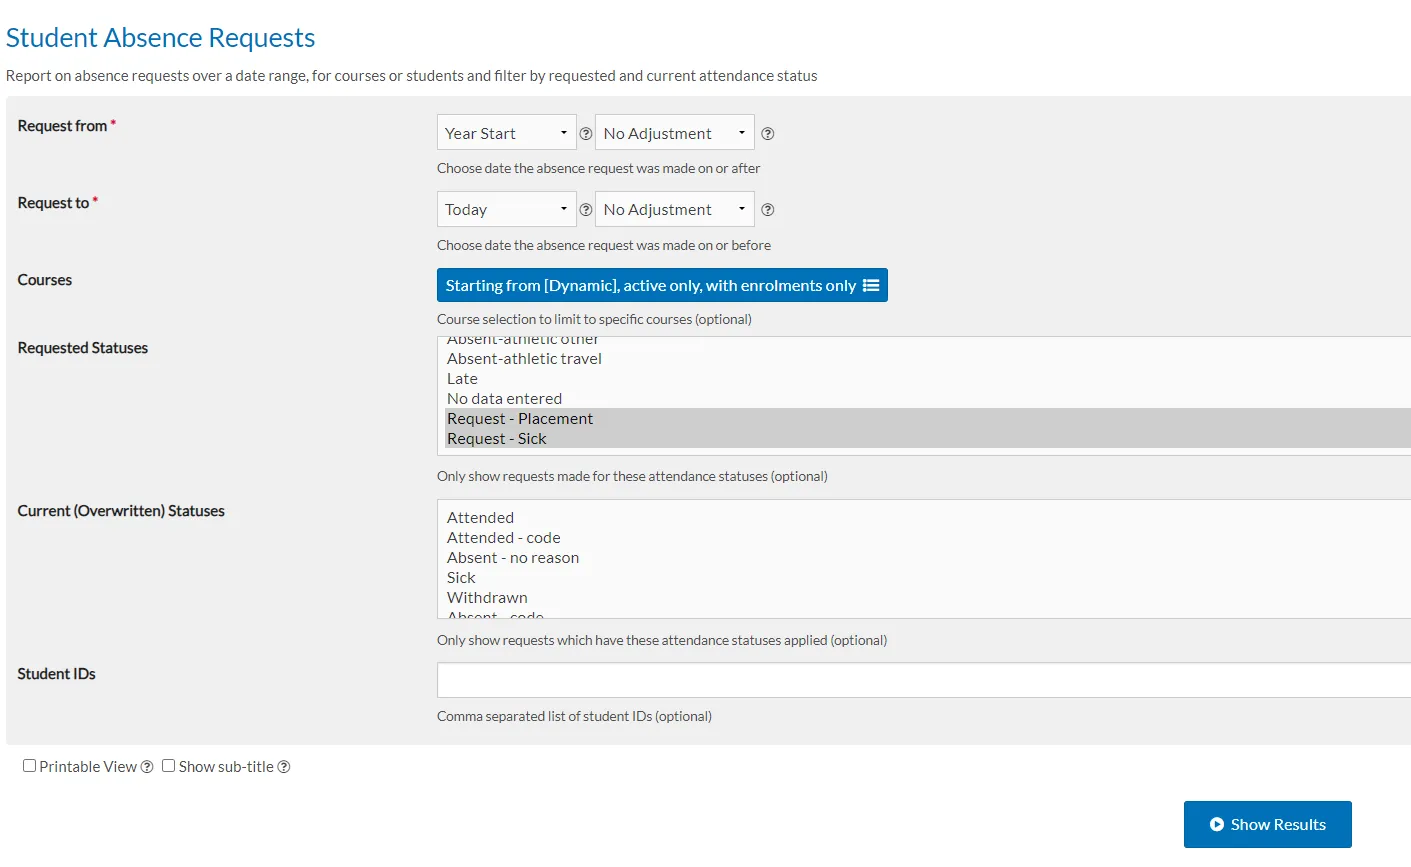1411x867 pixels.
Task: Open the Today date dropdown
Action: coord(507,210)
